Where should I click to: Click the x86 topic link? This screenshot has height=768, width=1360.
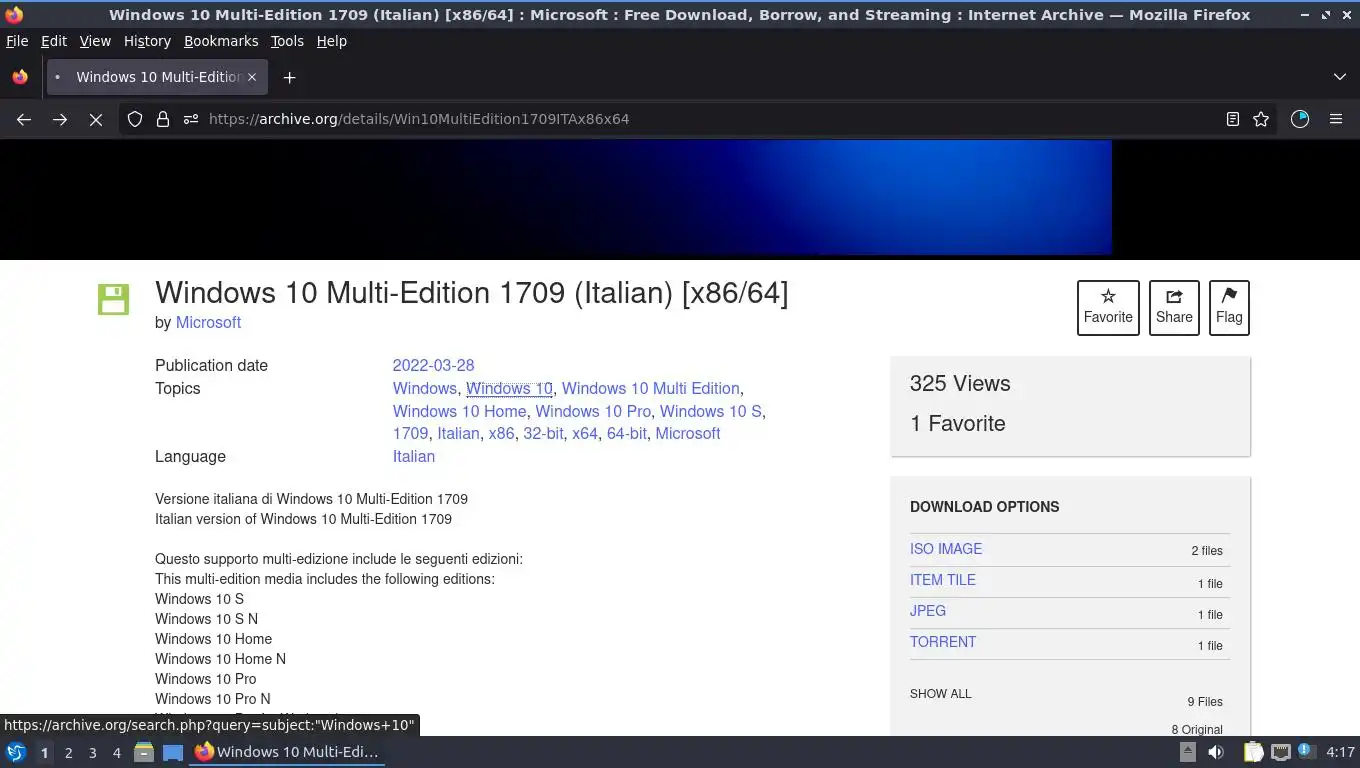[501, 433]
